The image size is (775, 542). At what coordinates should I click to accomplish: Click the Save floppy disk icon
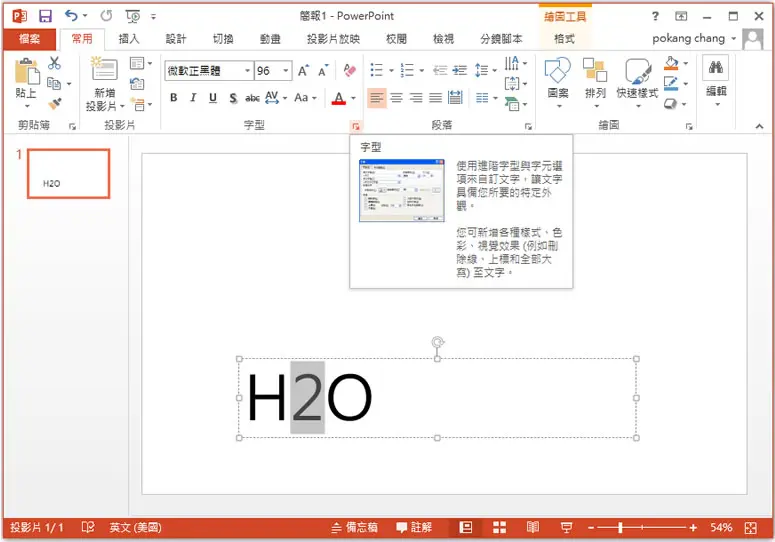click(x=45, y=16)
